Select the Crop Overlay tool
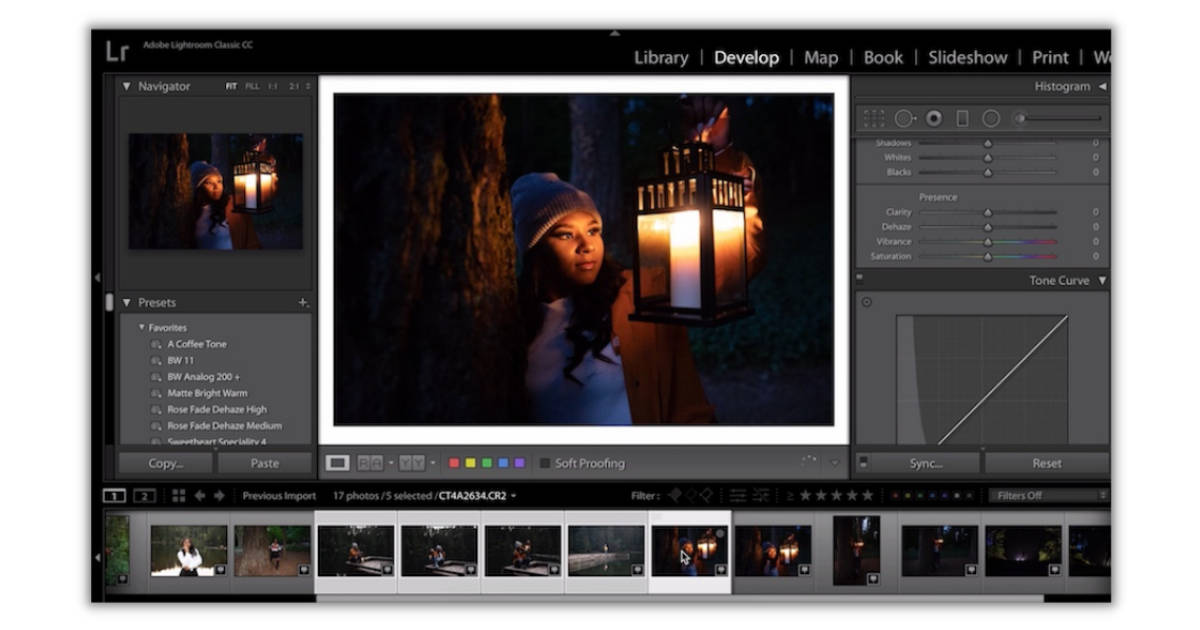Screen dimensions: 1200x630 (873, 119)
